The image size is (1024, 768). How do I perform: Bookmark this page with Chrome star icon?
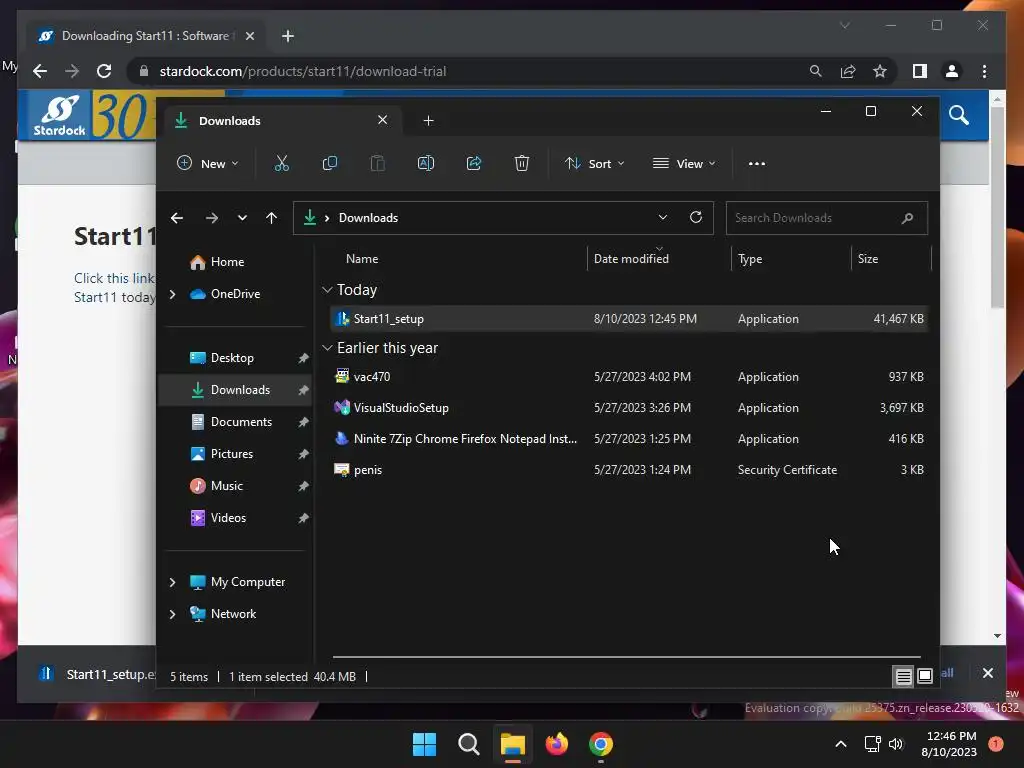click(x=880, y=71)
